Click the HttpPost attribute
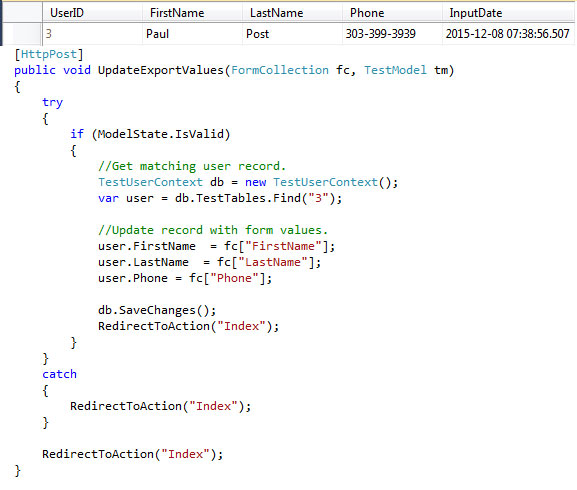 tap(49, 54)
